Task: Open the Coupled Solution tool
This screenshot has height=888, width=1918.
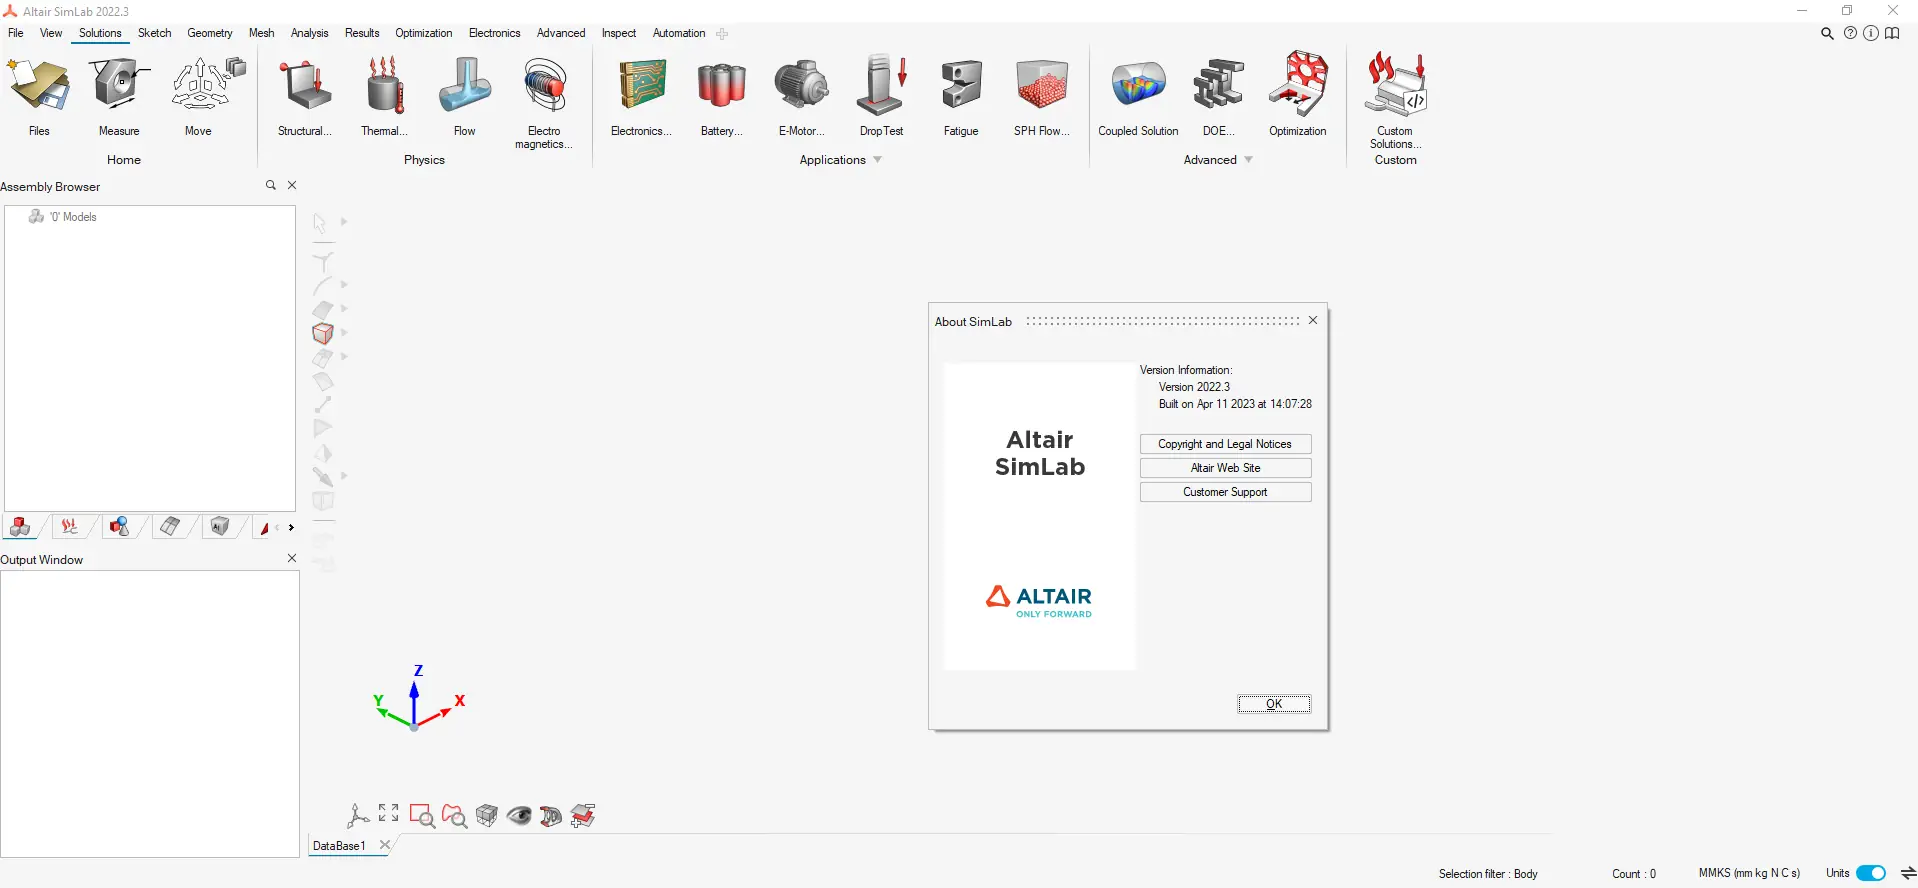Action: pos(1138,95)
